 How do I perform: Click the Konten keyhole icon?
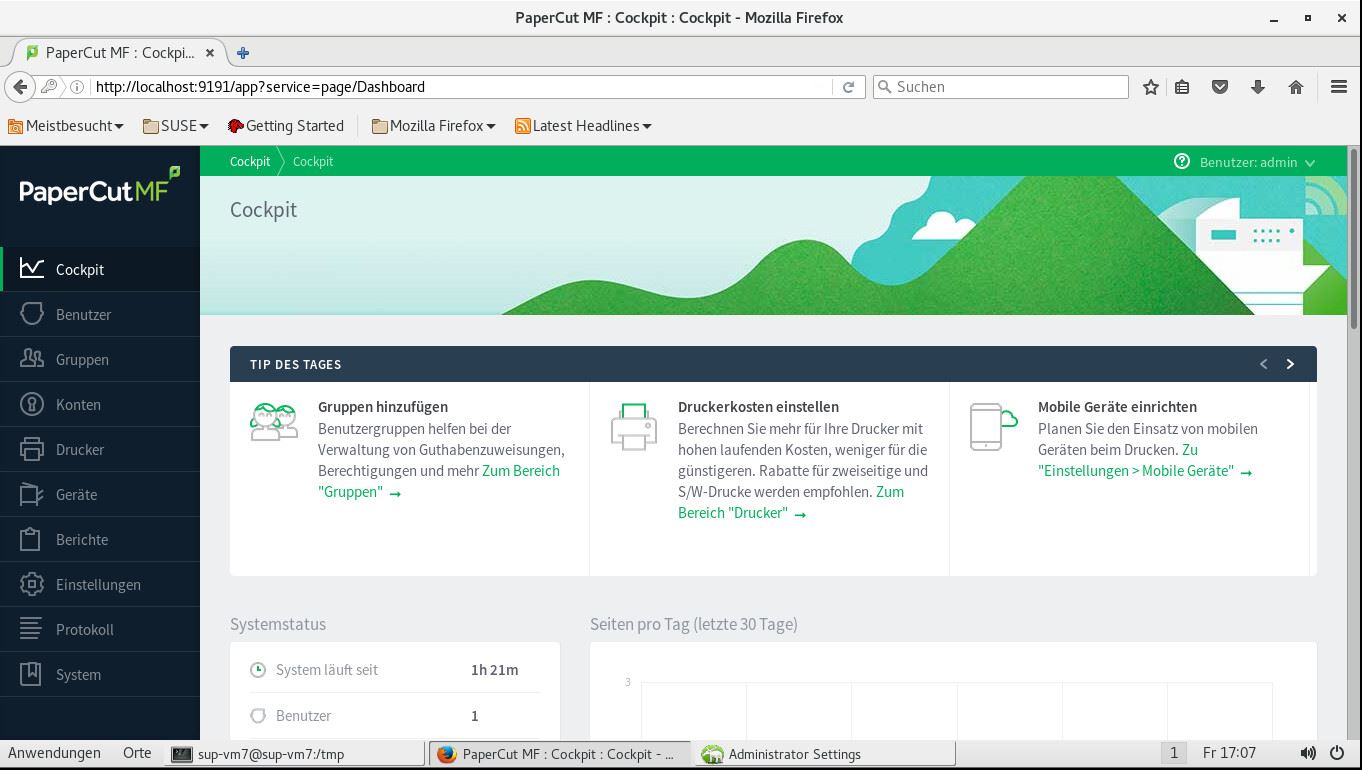[x=32, y=405]
